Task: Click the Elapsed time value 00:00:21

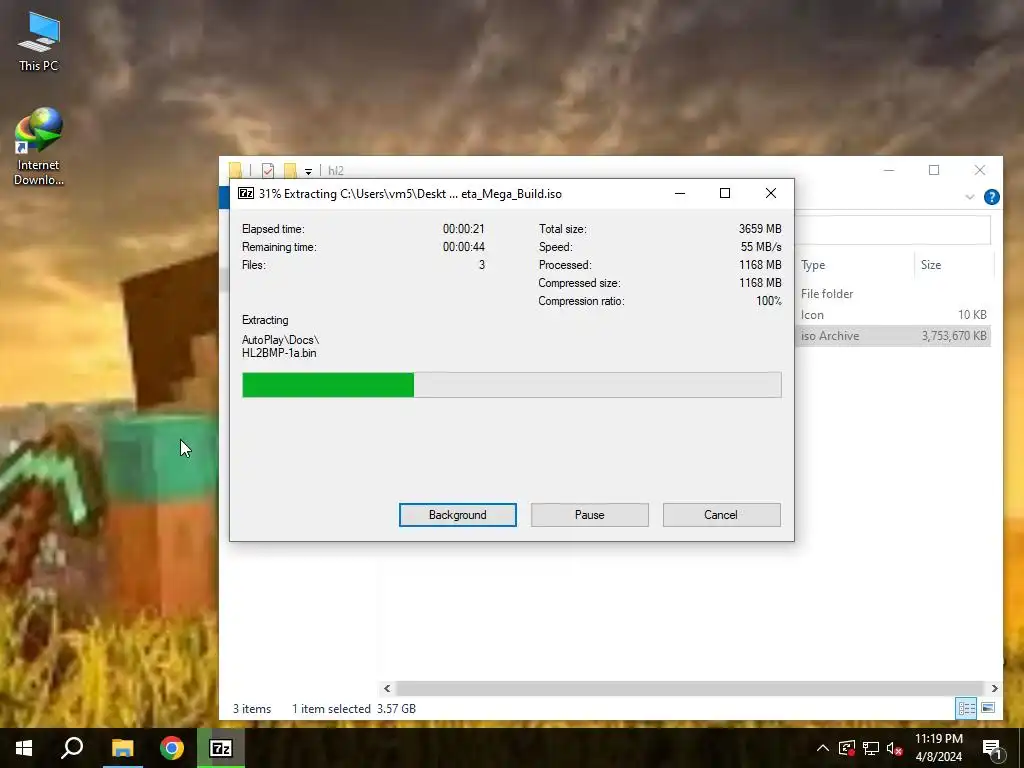Action: pyautogui.click(x=464, y=229)
